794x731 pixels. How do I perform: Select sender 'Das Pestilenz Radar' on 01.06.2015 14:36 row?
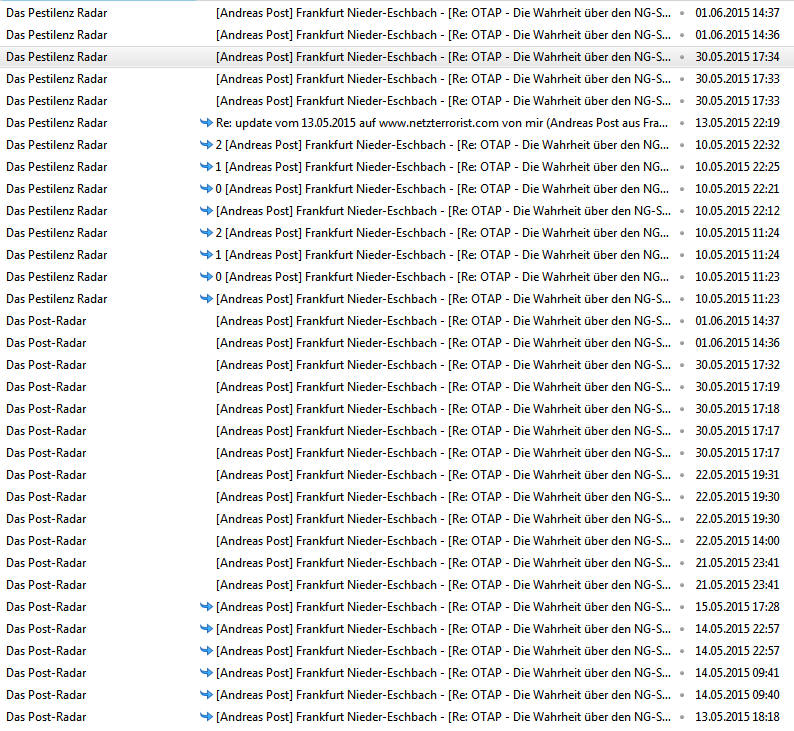pyautogui.click(x=57, y=35)
